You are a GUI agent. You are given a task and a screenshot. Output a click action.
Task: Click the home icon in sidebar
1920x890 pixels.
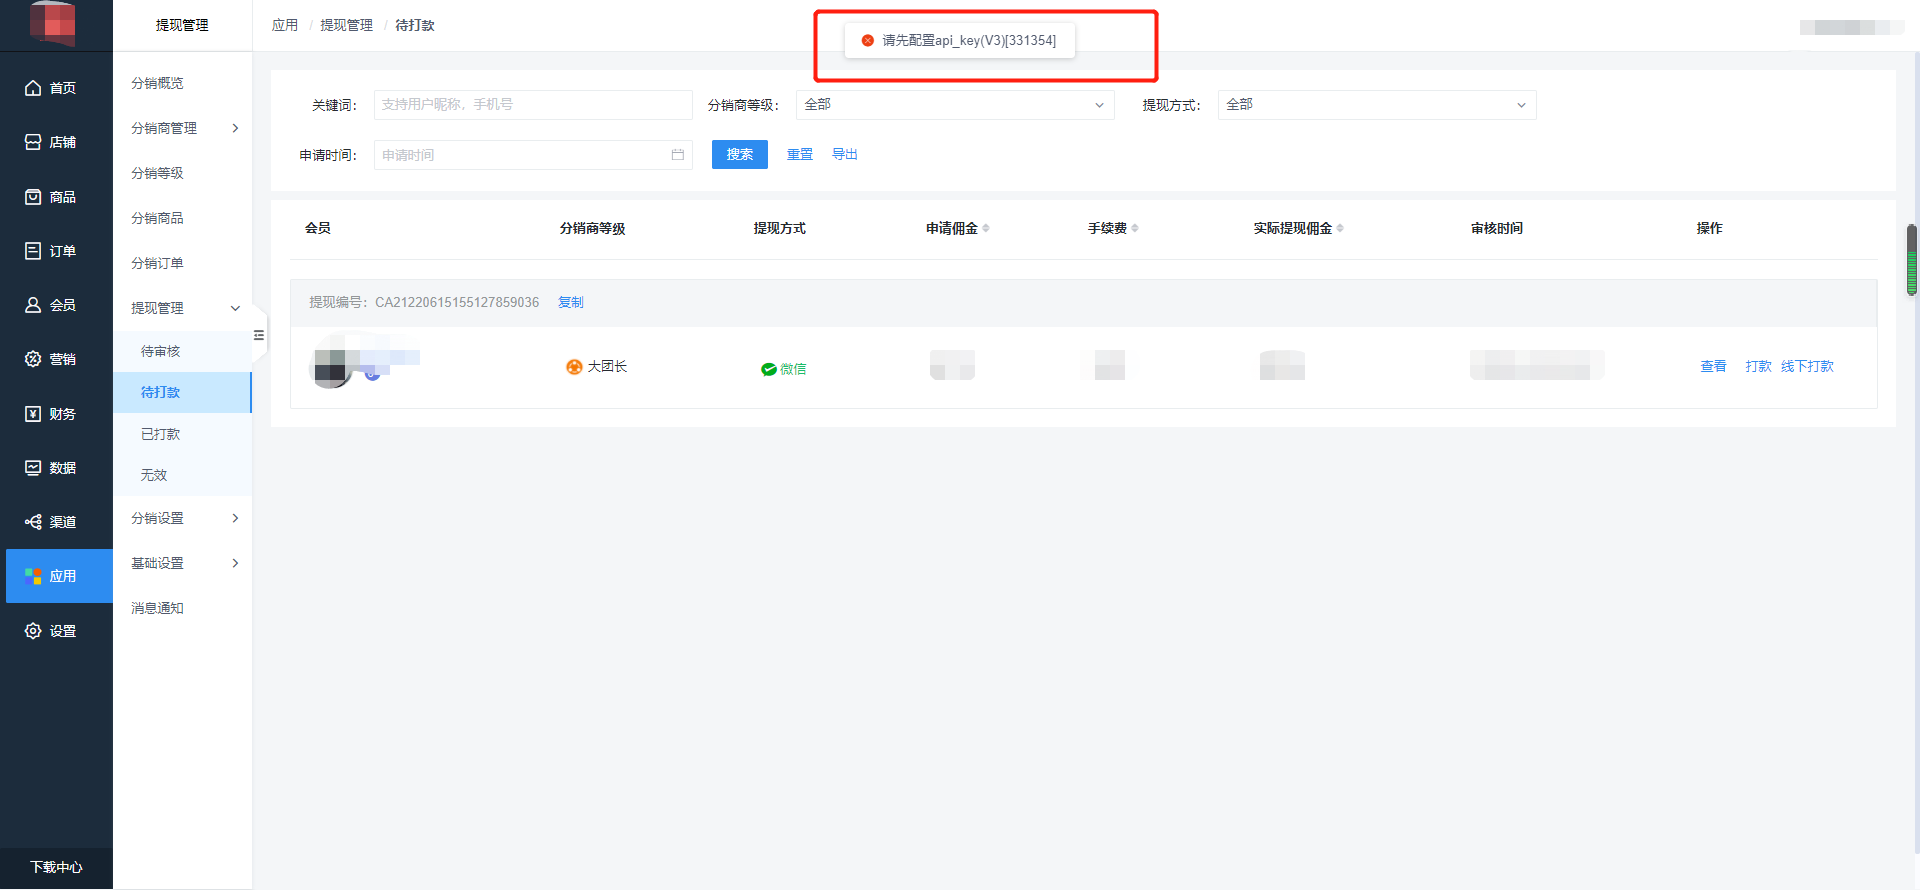(33, 88)
